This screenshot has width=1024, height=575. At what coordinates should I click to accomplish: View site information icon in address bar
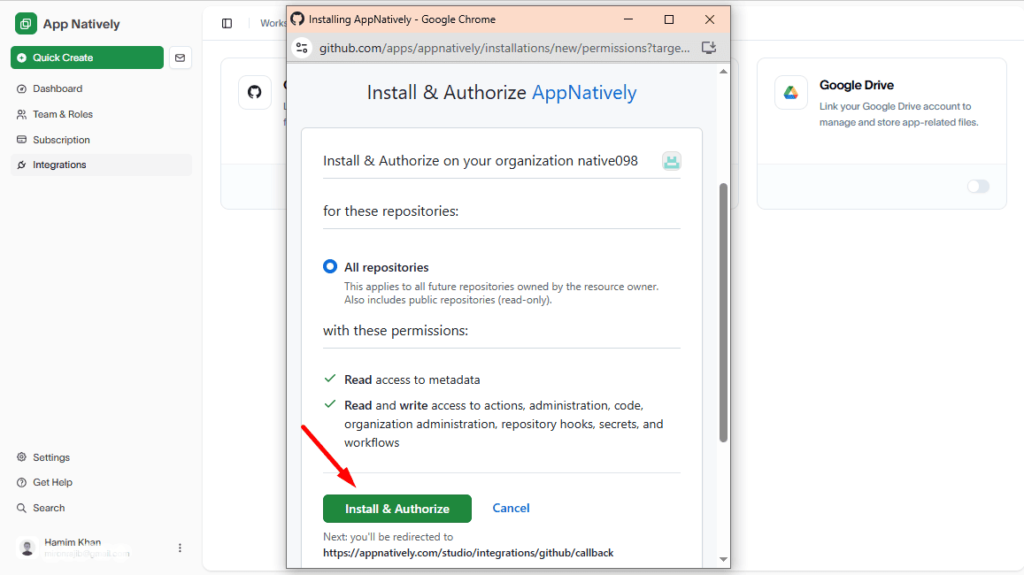click(302, 48)
